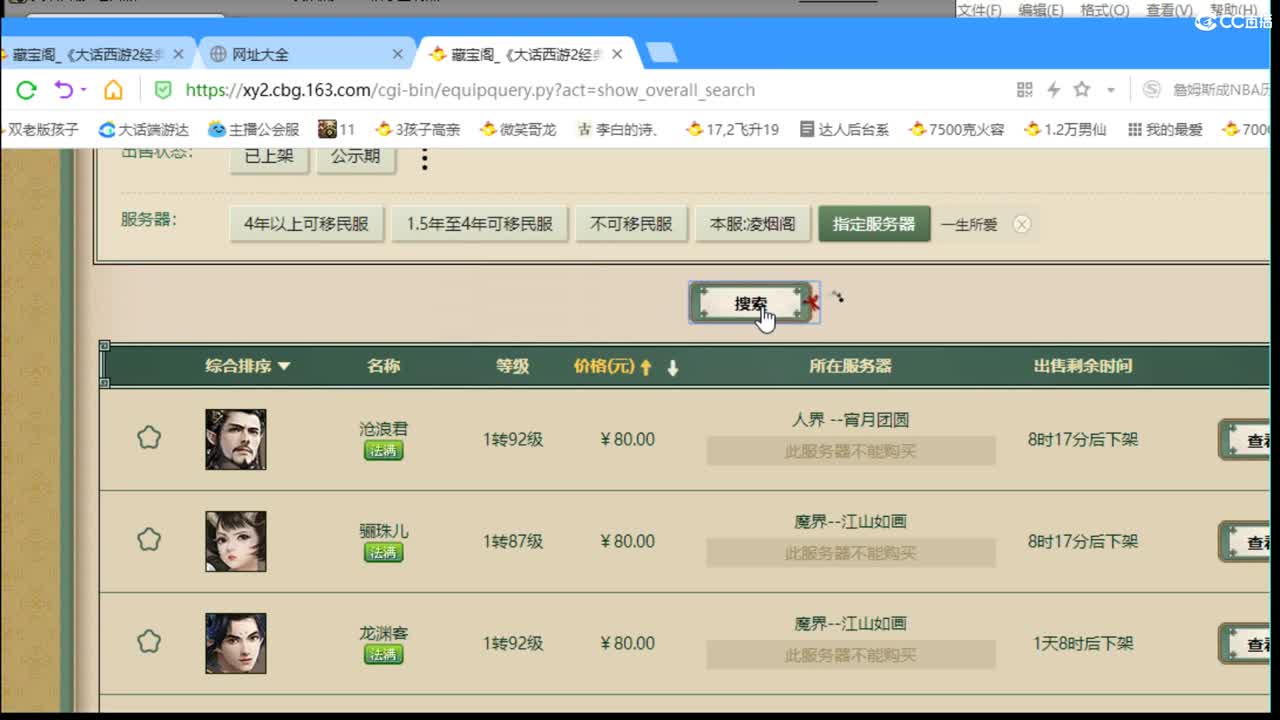This screenshot has height=720, width=1280.
Task: Open bookmark 双老版孩子
Action: (x=39, y=129)
